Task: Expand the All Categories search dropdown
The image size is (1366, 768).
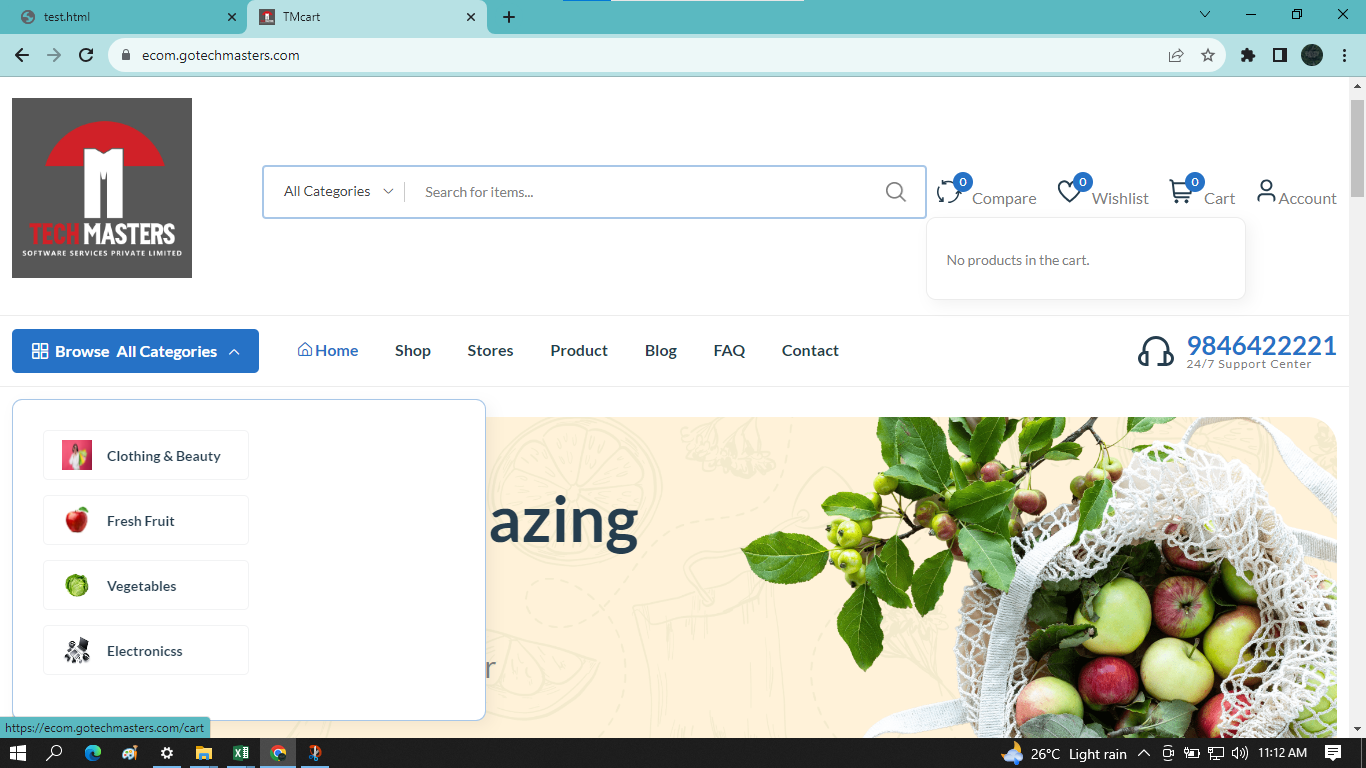Action: click(x=338, y=192)
